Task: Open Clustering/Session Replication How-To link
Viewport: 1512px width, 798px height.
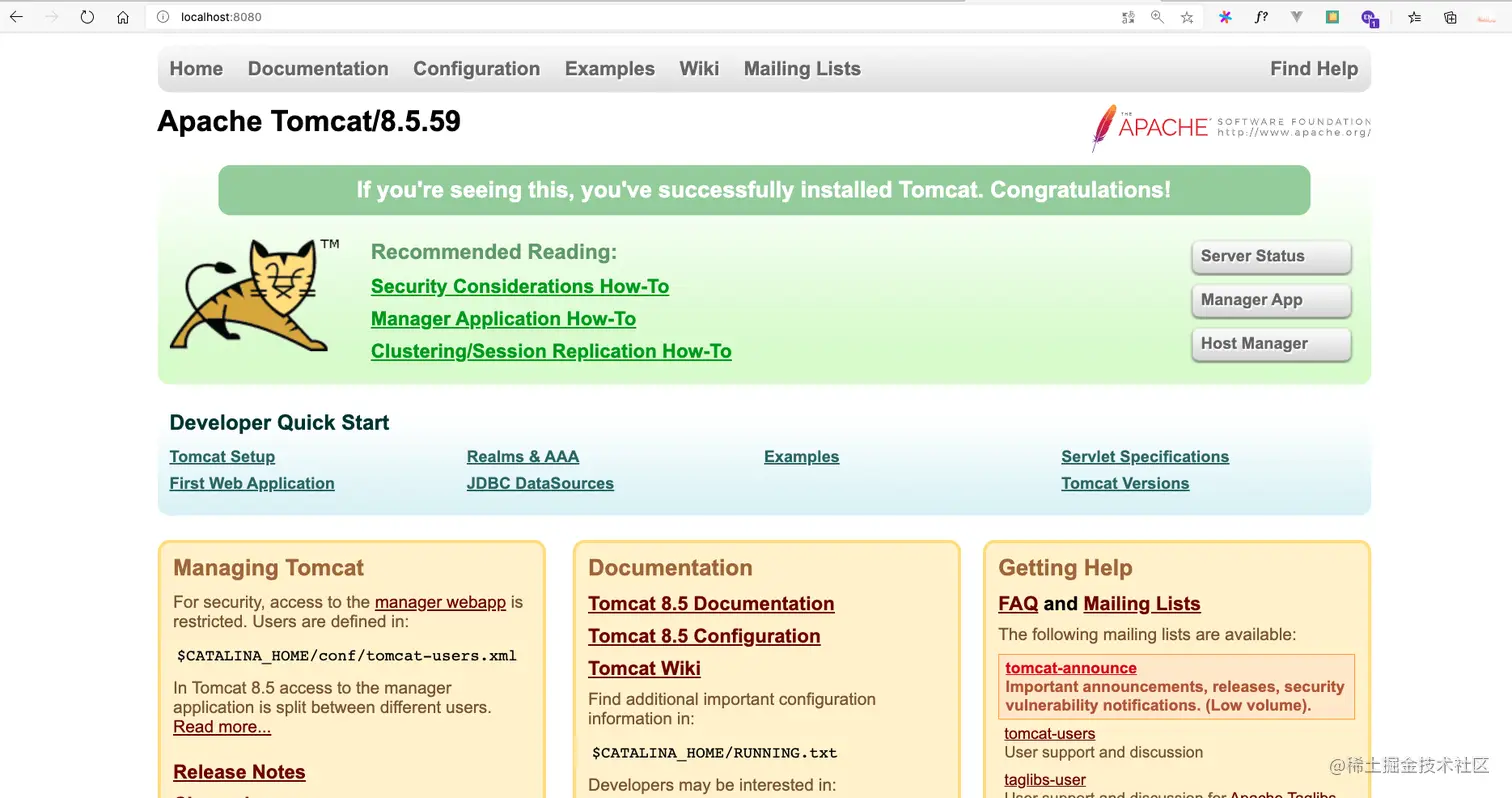Action: (x=551, y=351)
